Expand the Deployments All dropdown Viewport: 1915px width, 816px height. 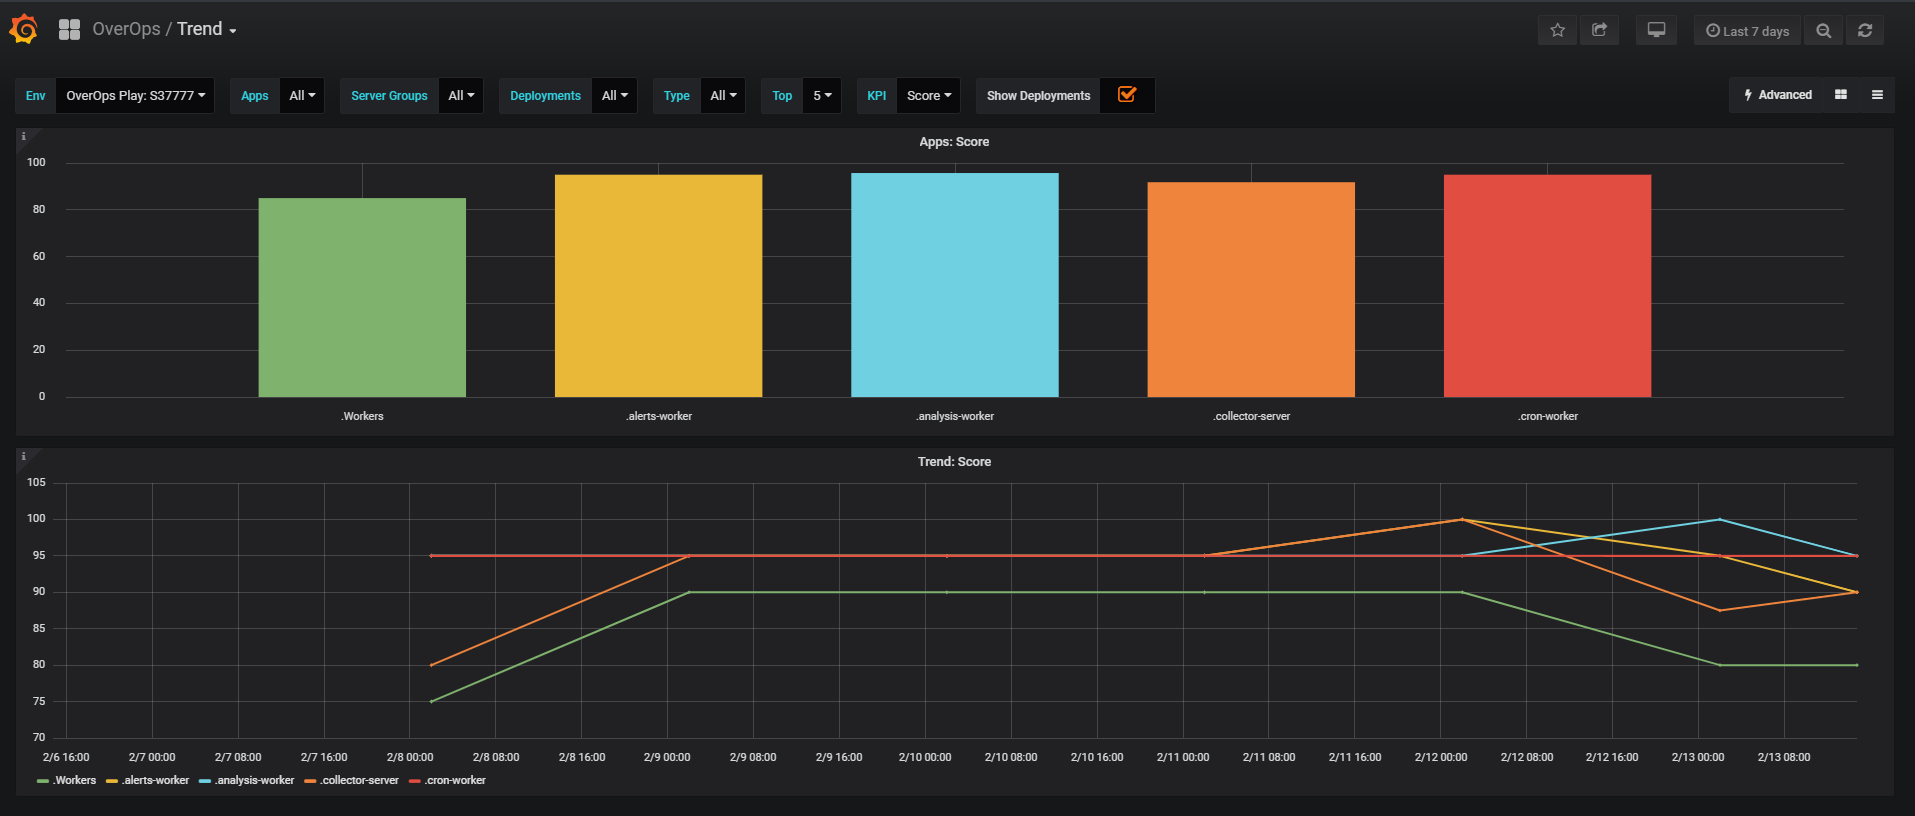click(614, 96)
